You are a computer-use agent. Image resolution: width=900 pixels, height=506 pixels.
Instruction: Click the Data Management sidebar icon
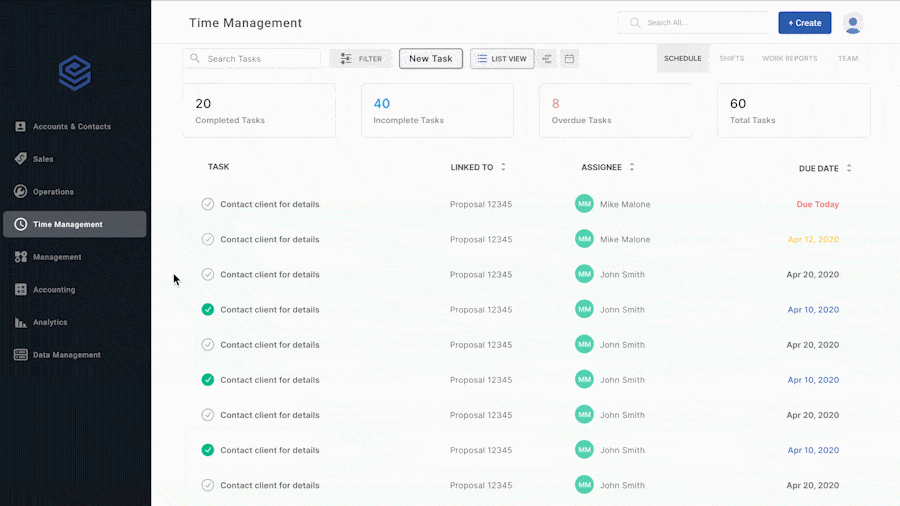coord(20,355)
